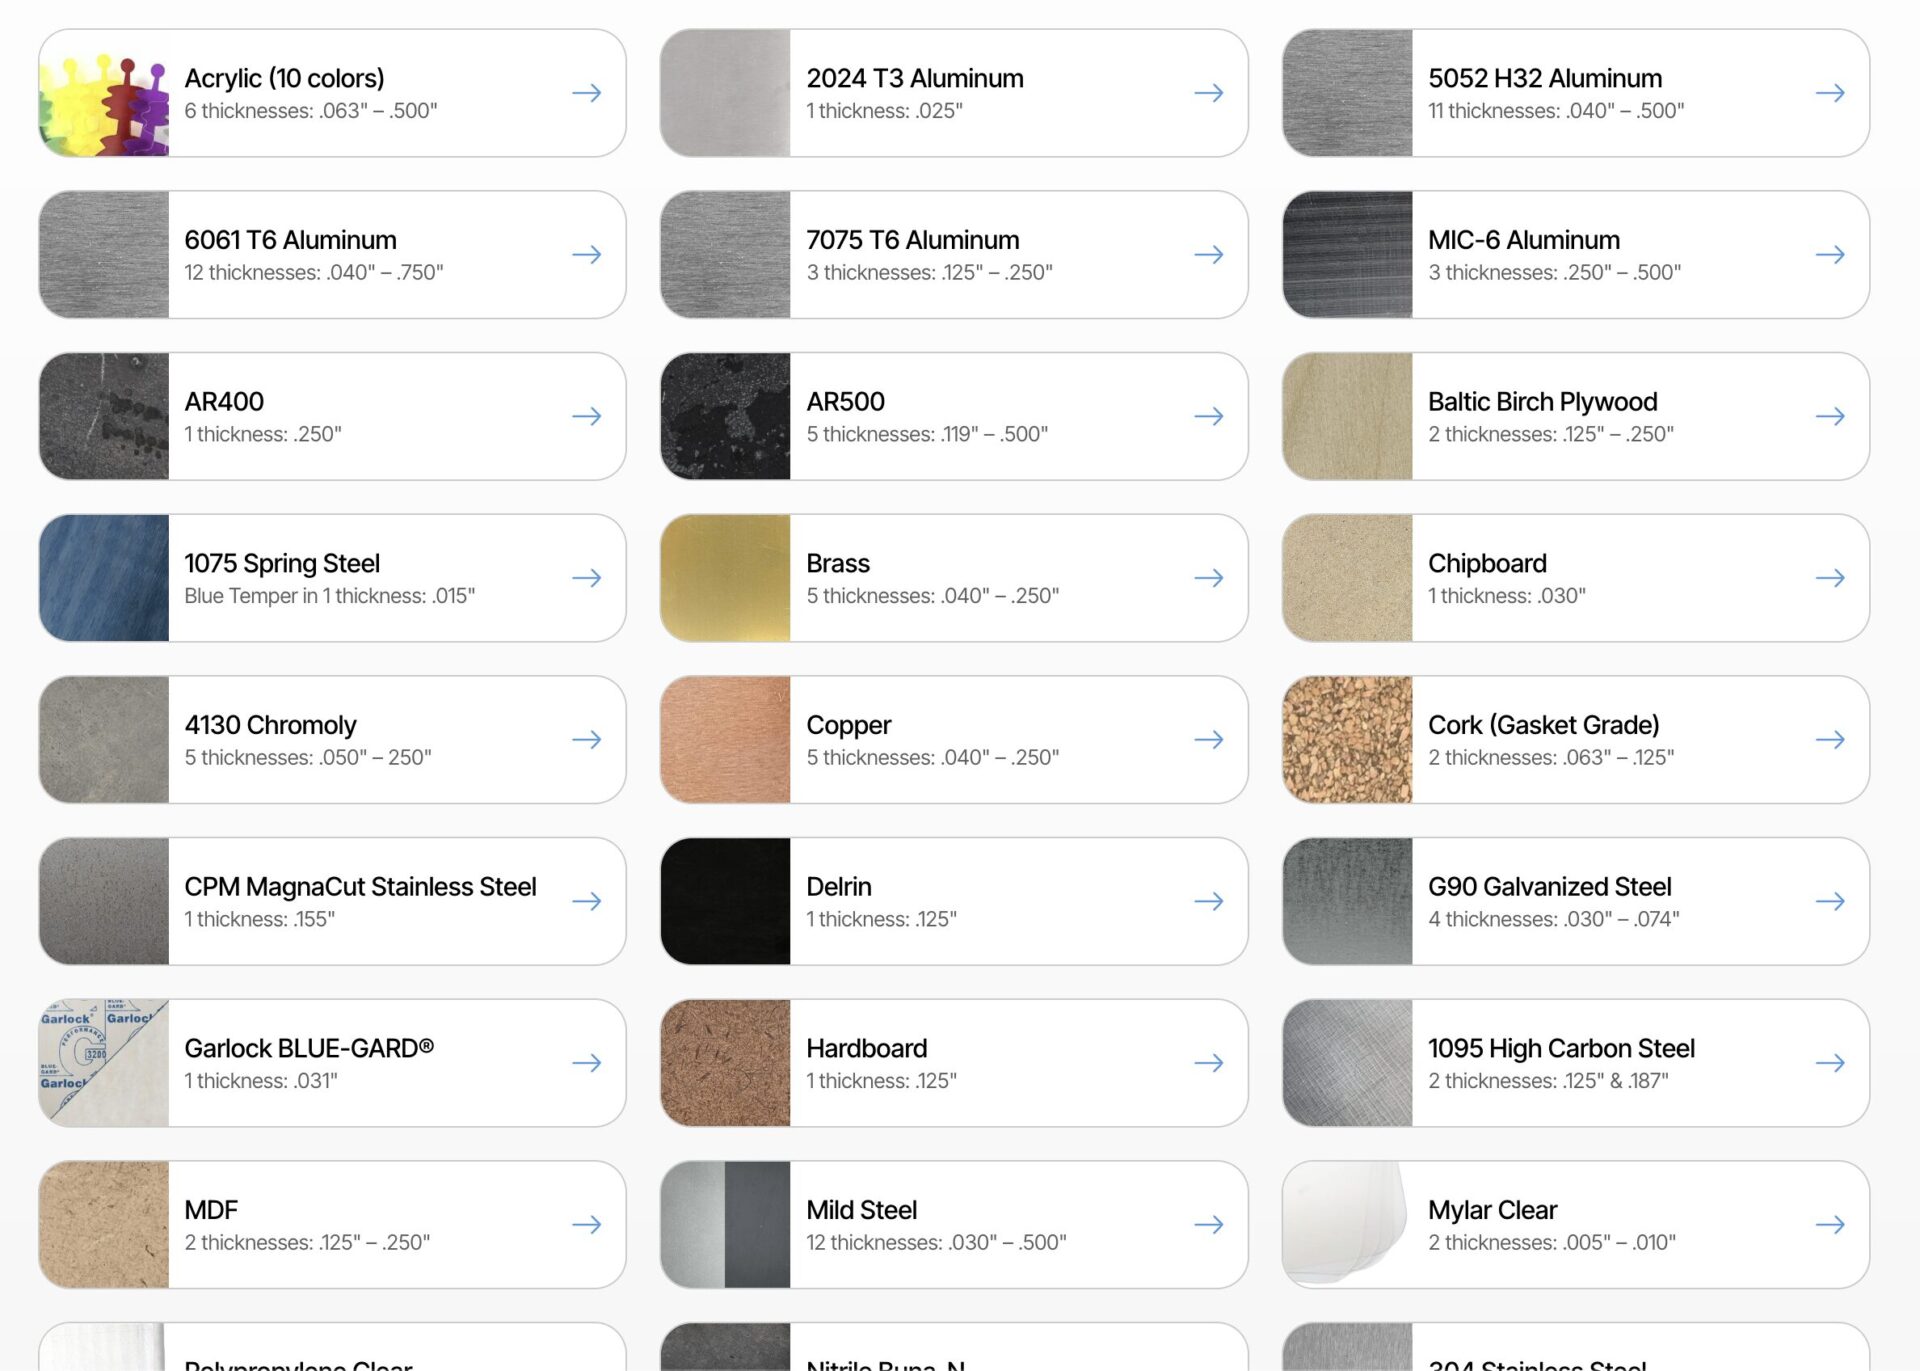Click the arrow on Garlock BLUE-GARD card
Image resolution: width=1920 pixels, height=1371 pixels.
(x=587, y=1063)
